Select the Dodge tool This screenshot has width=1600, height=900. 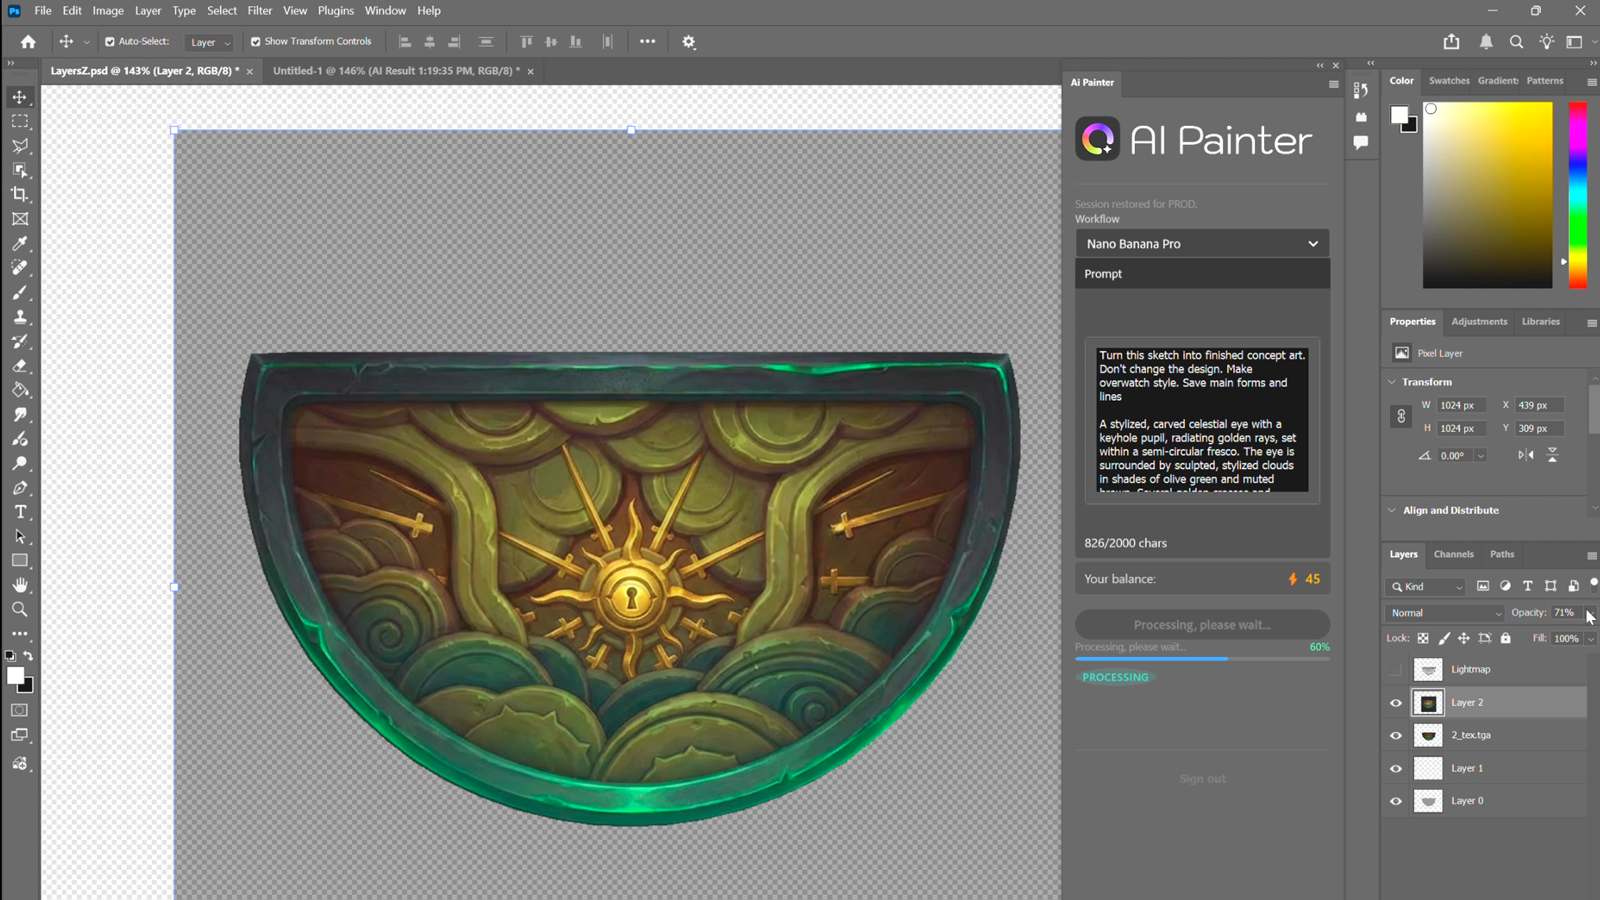[20, 463]
